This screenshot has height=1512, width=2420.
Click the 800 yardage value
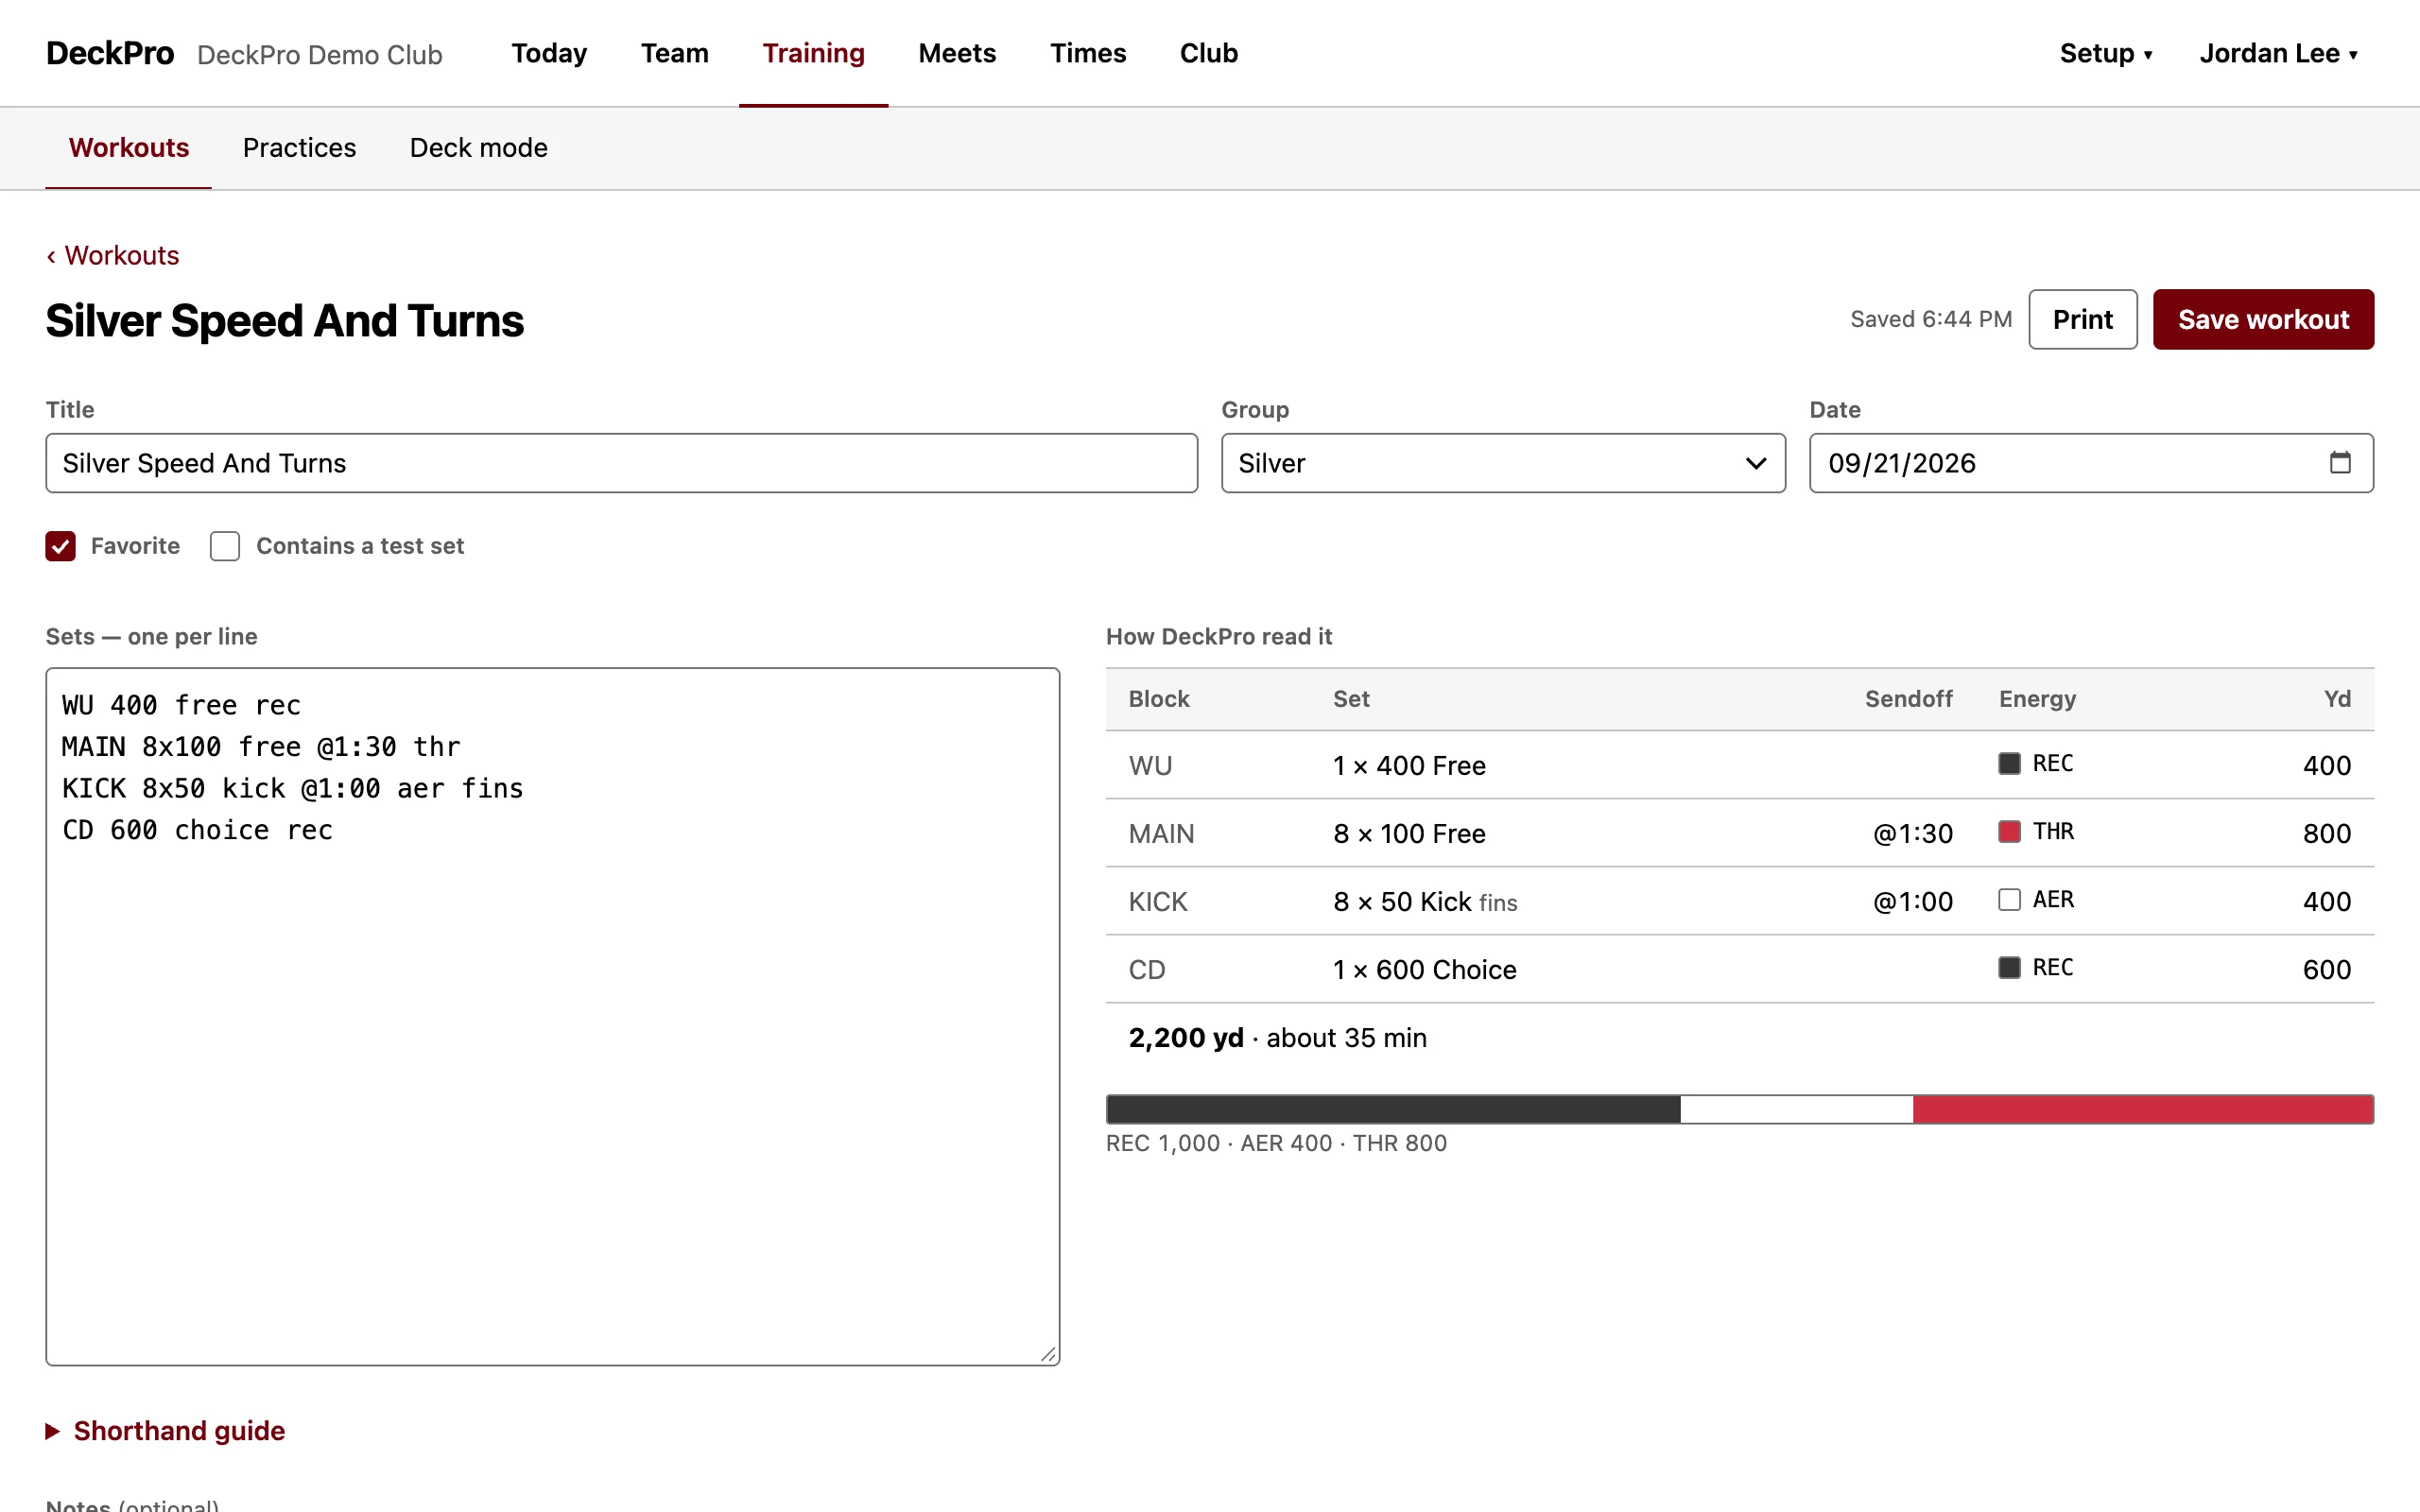pos(2326,833)
